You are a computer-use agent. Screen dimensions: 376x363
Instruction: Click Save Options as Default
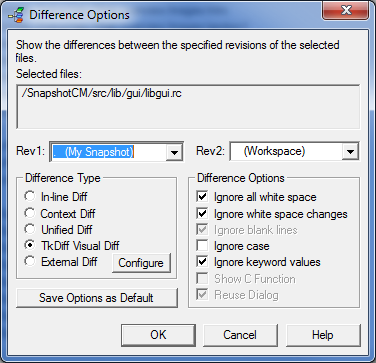[x=97, y=298]
